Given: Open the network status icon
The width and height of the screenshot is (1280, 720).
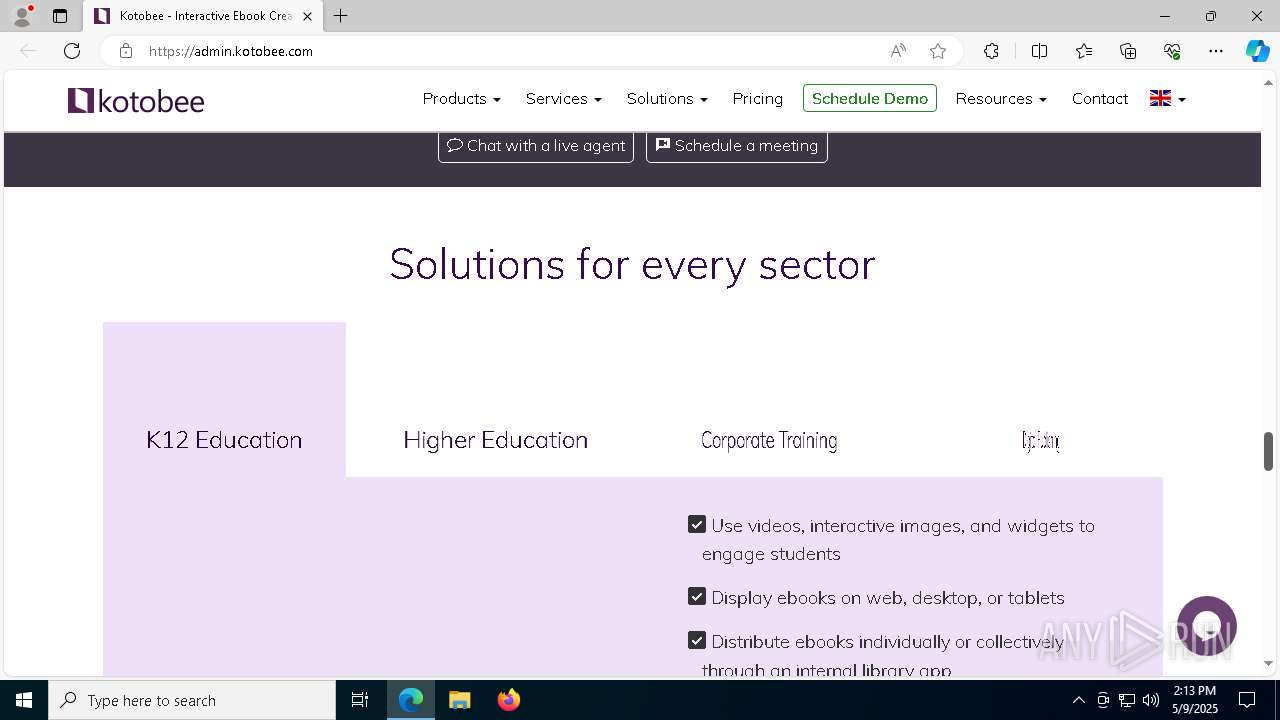Looking at the screenshot, I should [1127, 700].
